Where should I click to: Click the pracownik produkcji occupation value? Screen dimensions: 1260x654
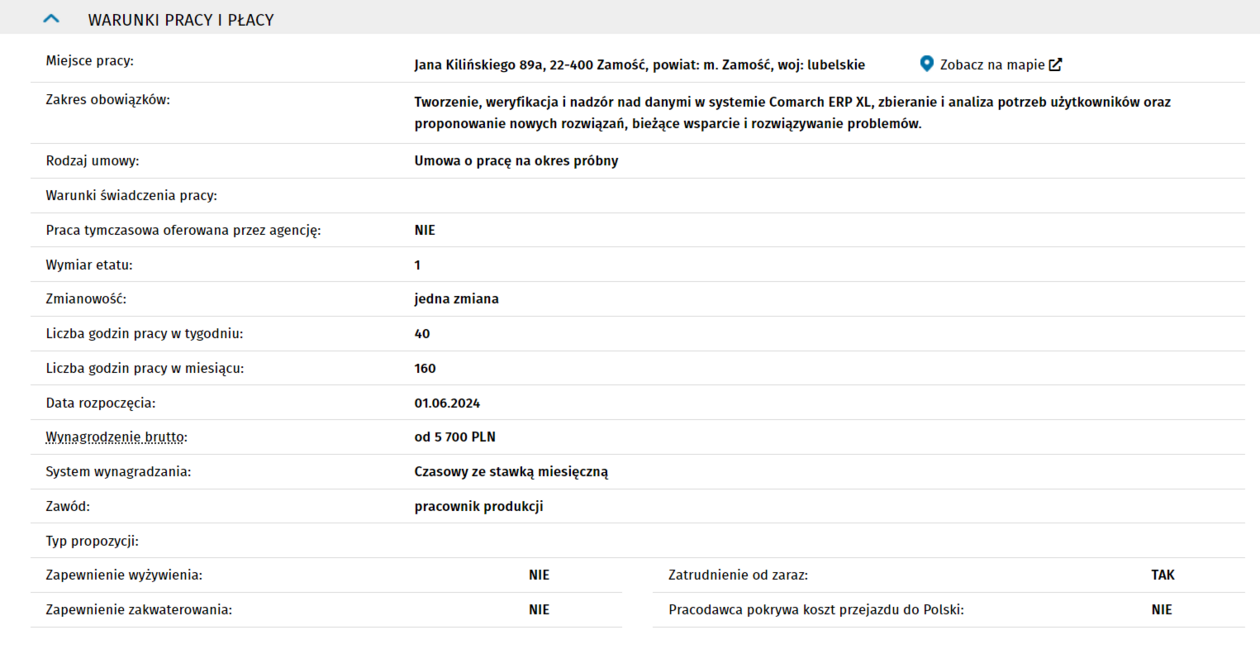pos(478,506)
